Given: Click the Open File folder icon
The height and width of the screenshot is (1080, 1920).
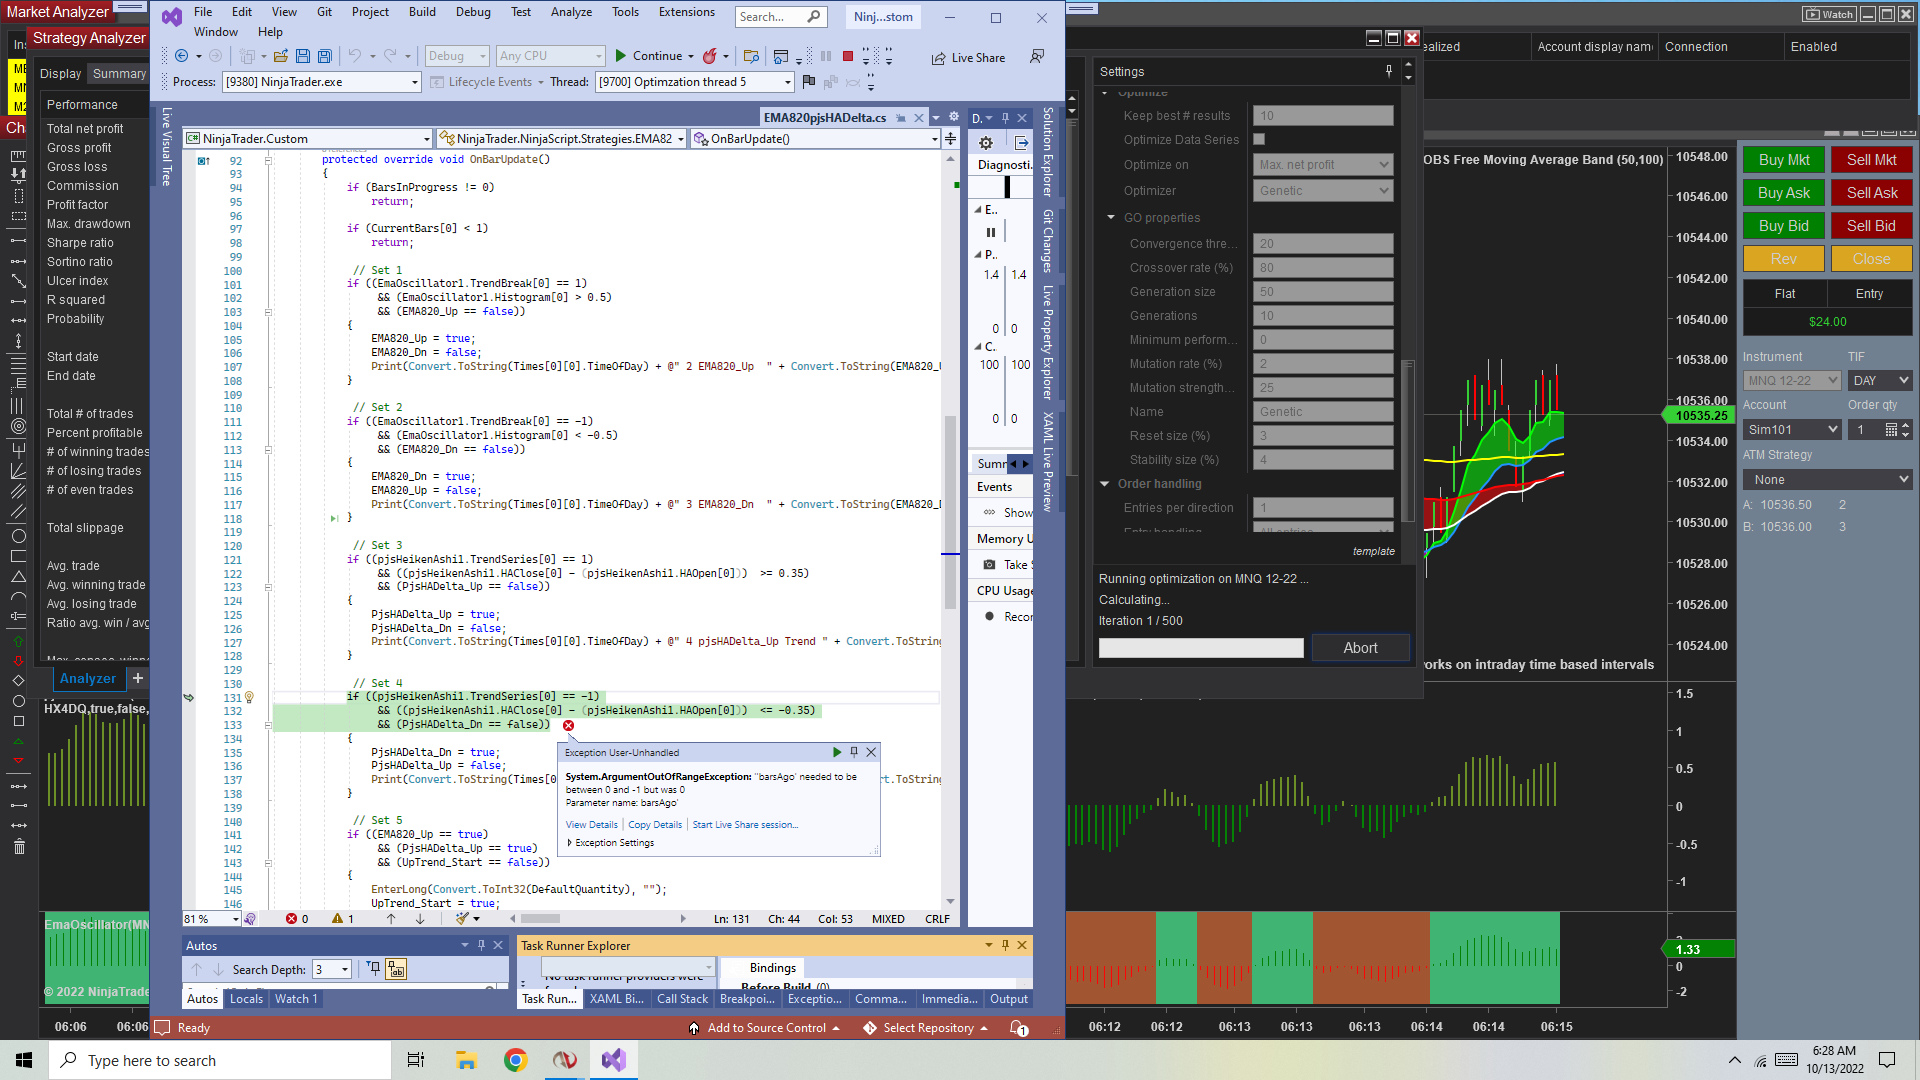Looking at the screenshot, I should click(x=281, y=57).
